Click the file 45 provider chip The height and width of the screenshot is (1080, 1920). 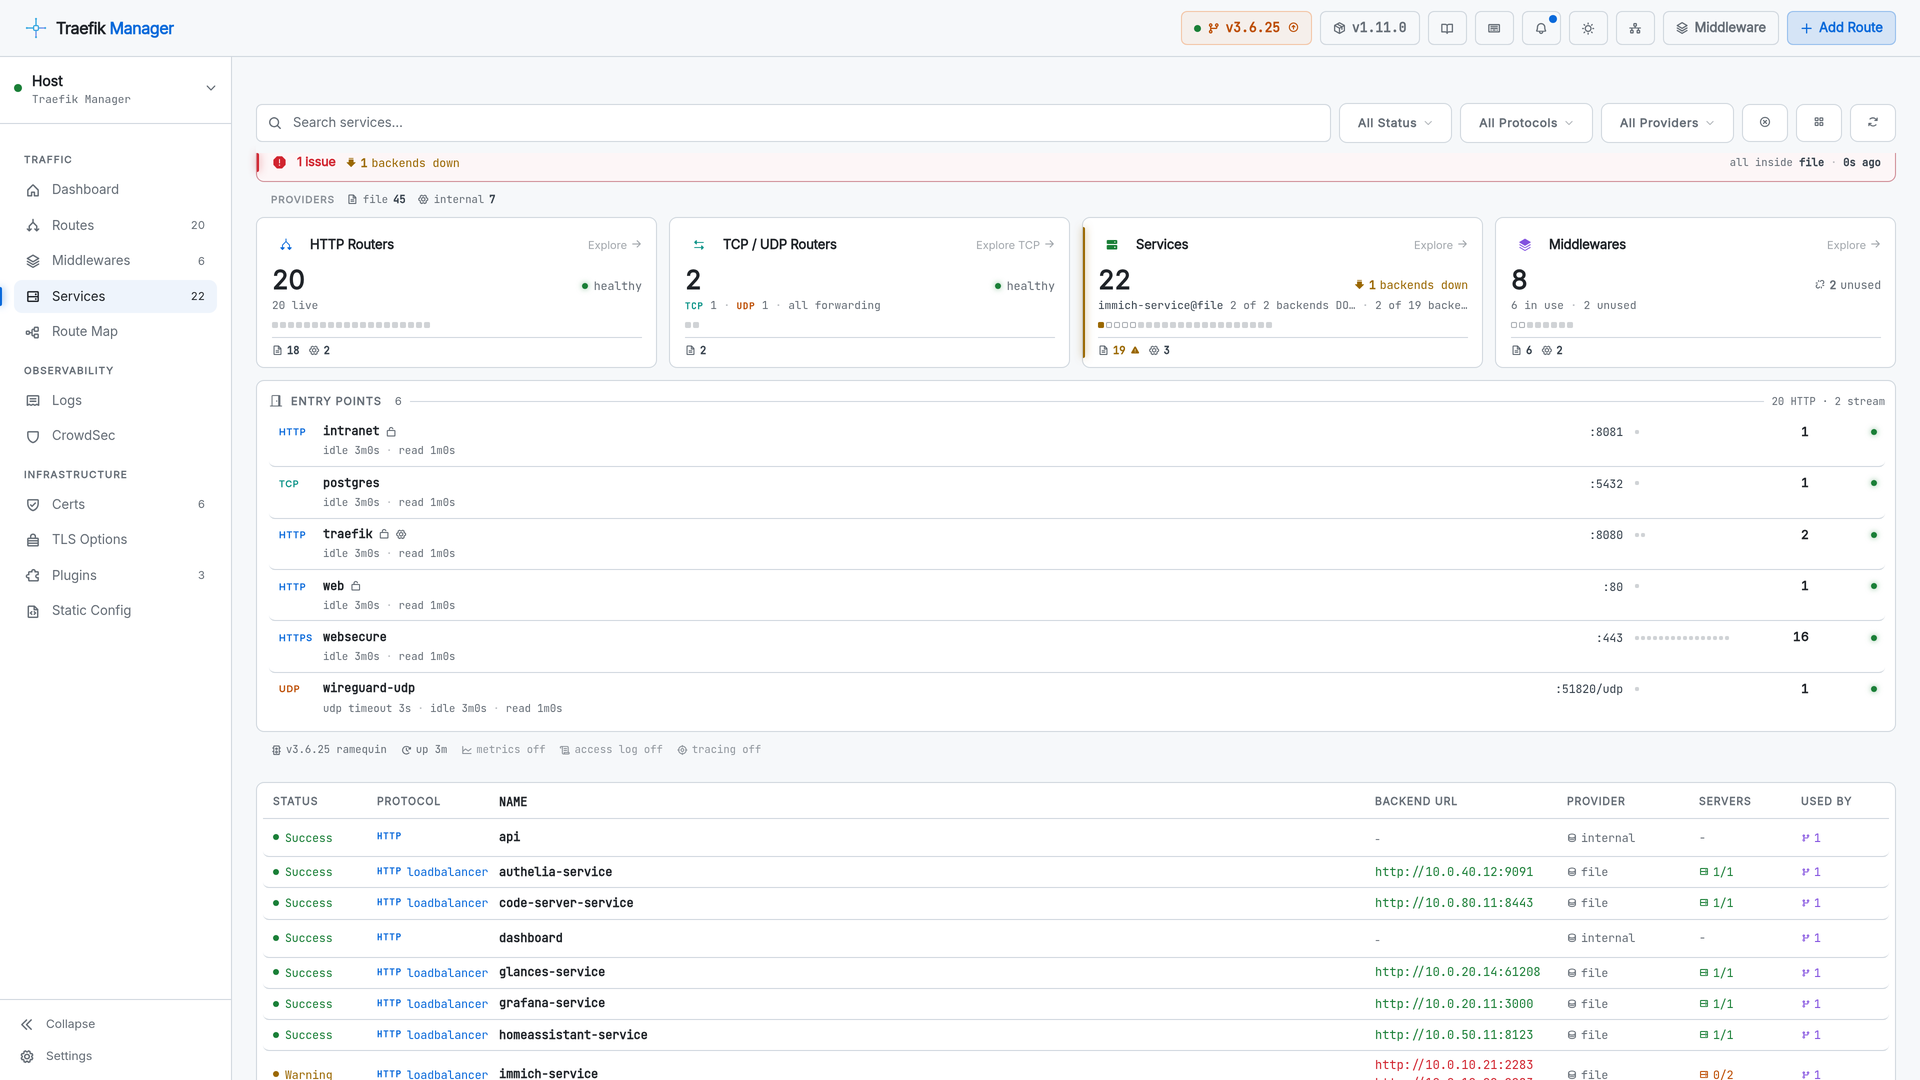pos(376,200)
